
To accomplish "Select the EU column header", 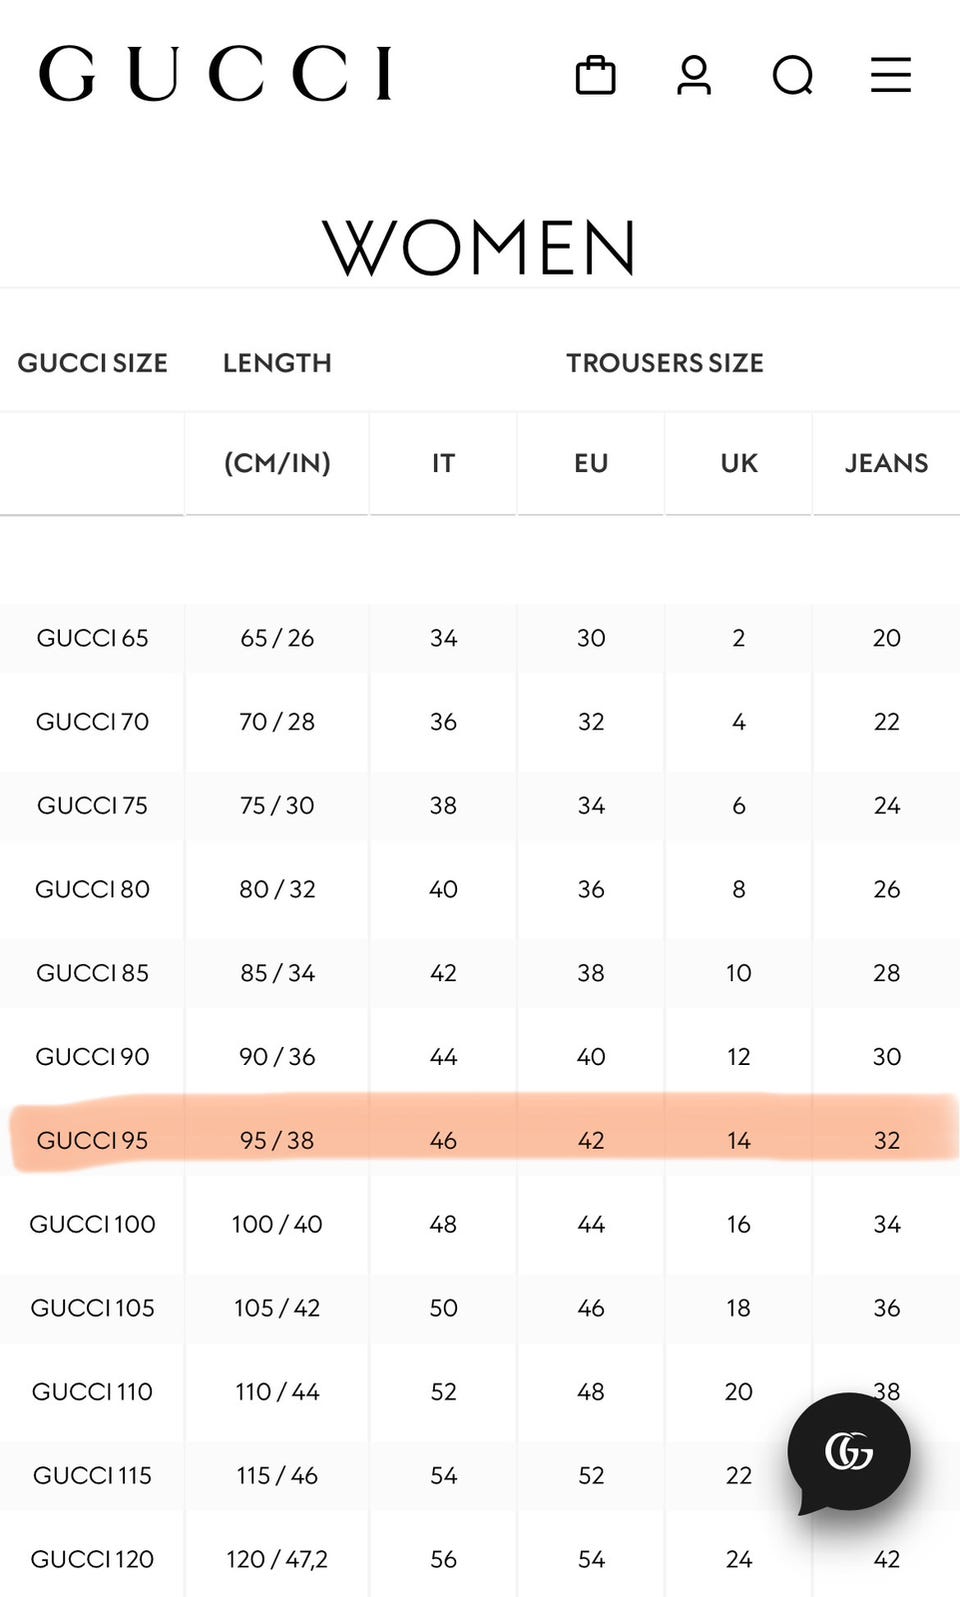I will [591, 463].
